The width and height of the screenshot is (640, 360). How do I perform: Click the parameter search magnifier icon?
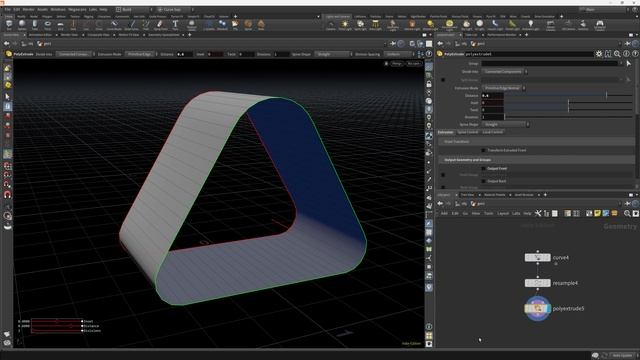(617, 54)
